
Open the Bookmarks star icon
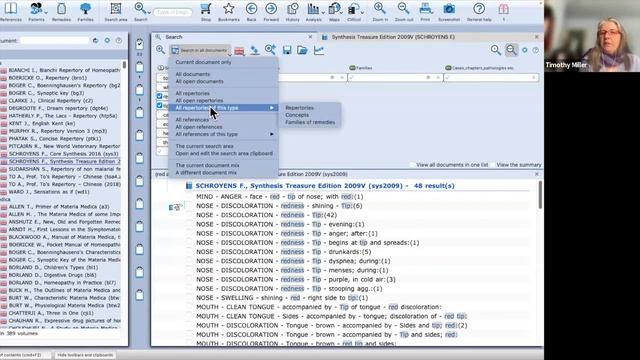click(229, 9)
